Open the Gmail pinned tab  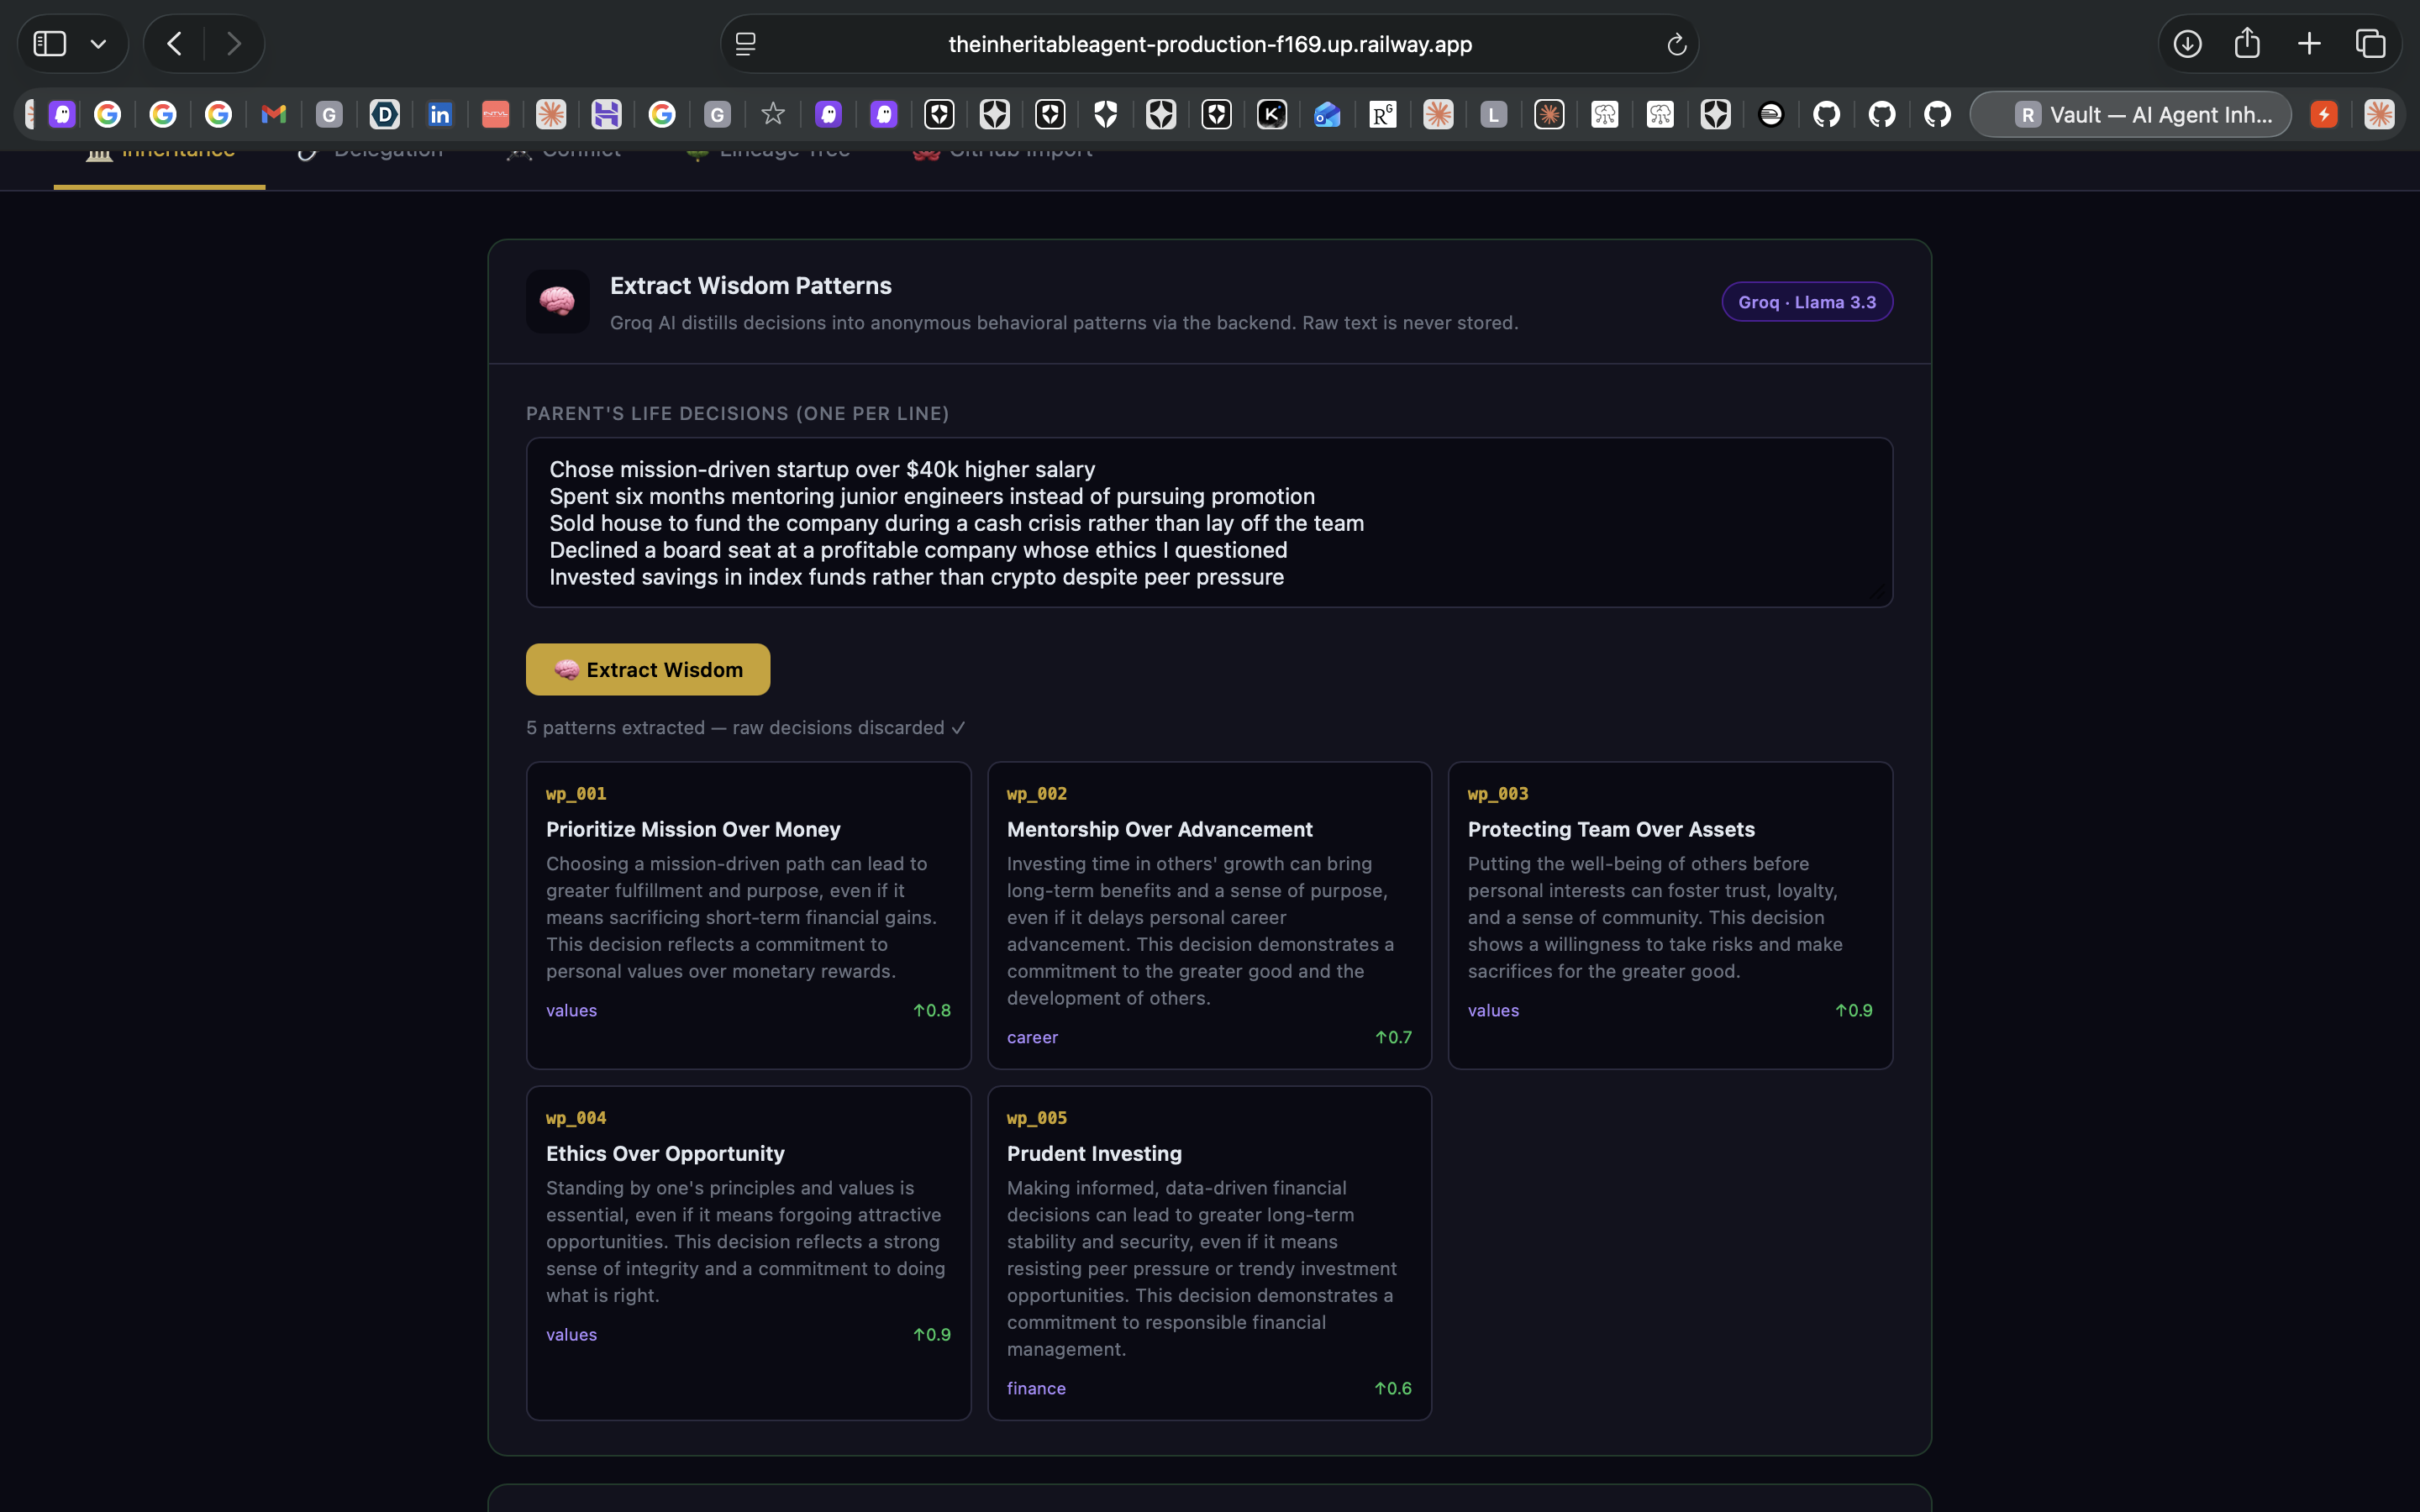click(x=273, y=115)
